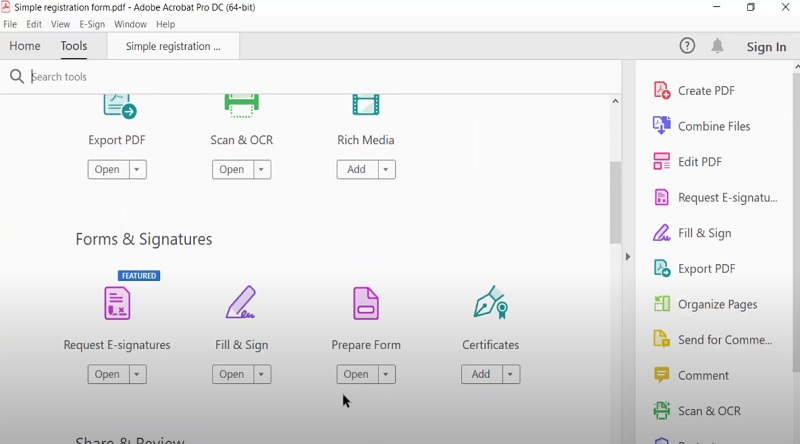Click the Comment speech bubble icon in sidebar
The image size is (800, 444).
point(662,375)
